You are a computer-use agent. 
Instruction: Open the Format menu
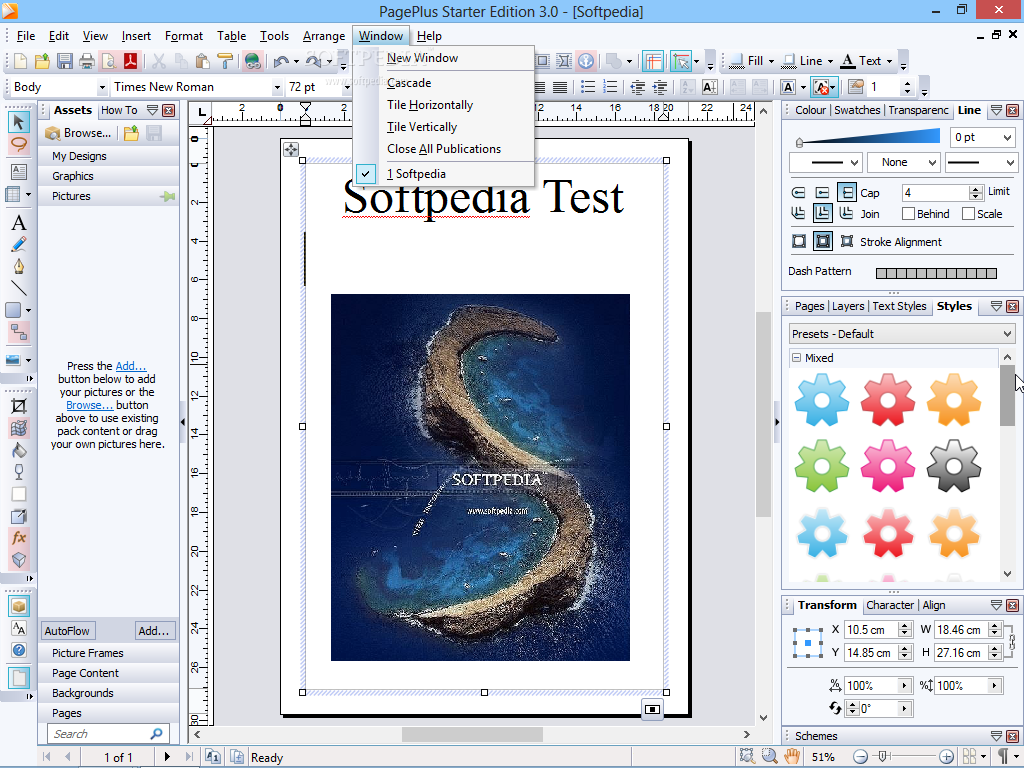coord(184,36)
